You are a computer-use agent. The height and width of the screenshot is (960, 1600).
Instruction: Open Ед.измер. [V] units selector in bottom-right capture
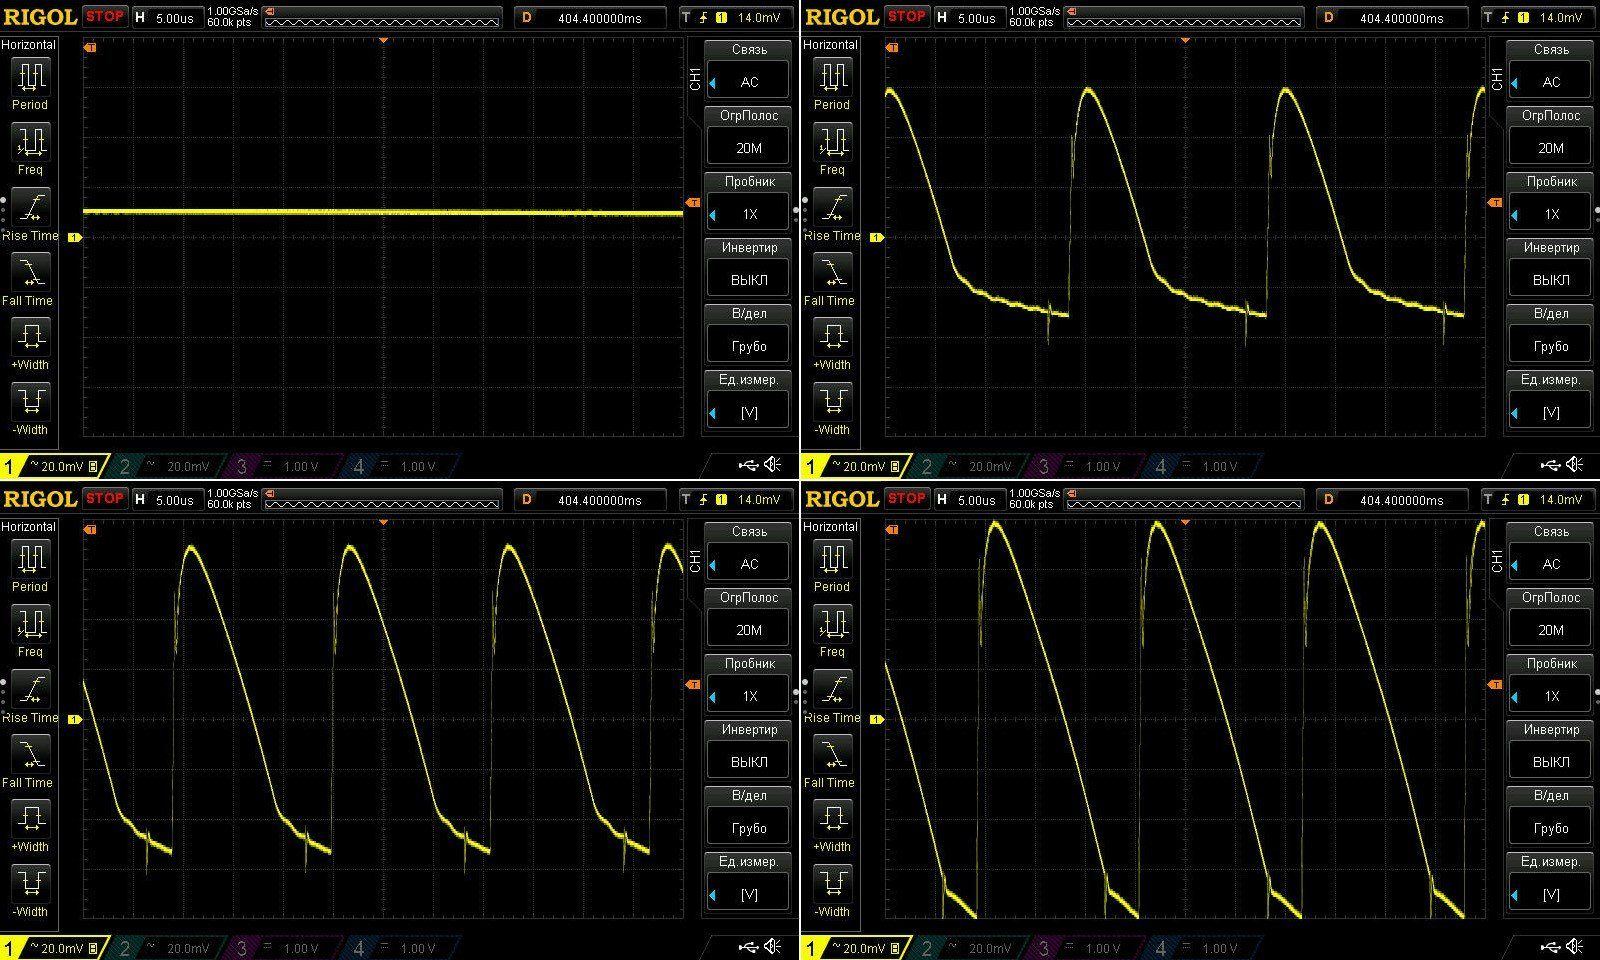click(1551, 881)
